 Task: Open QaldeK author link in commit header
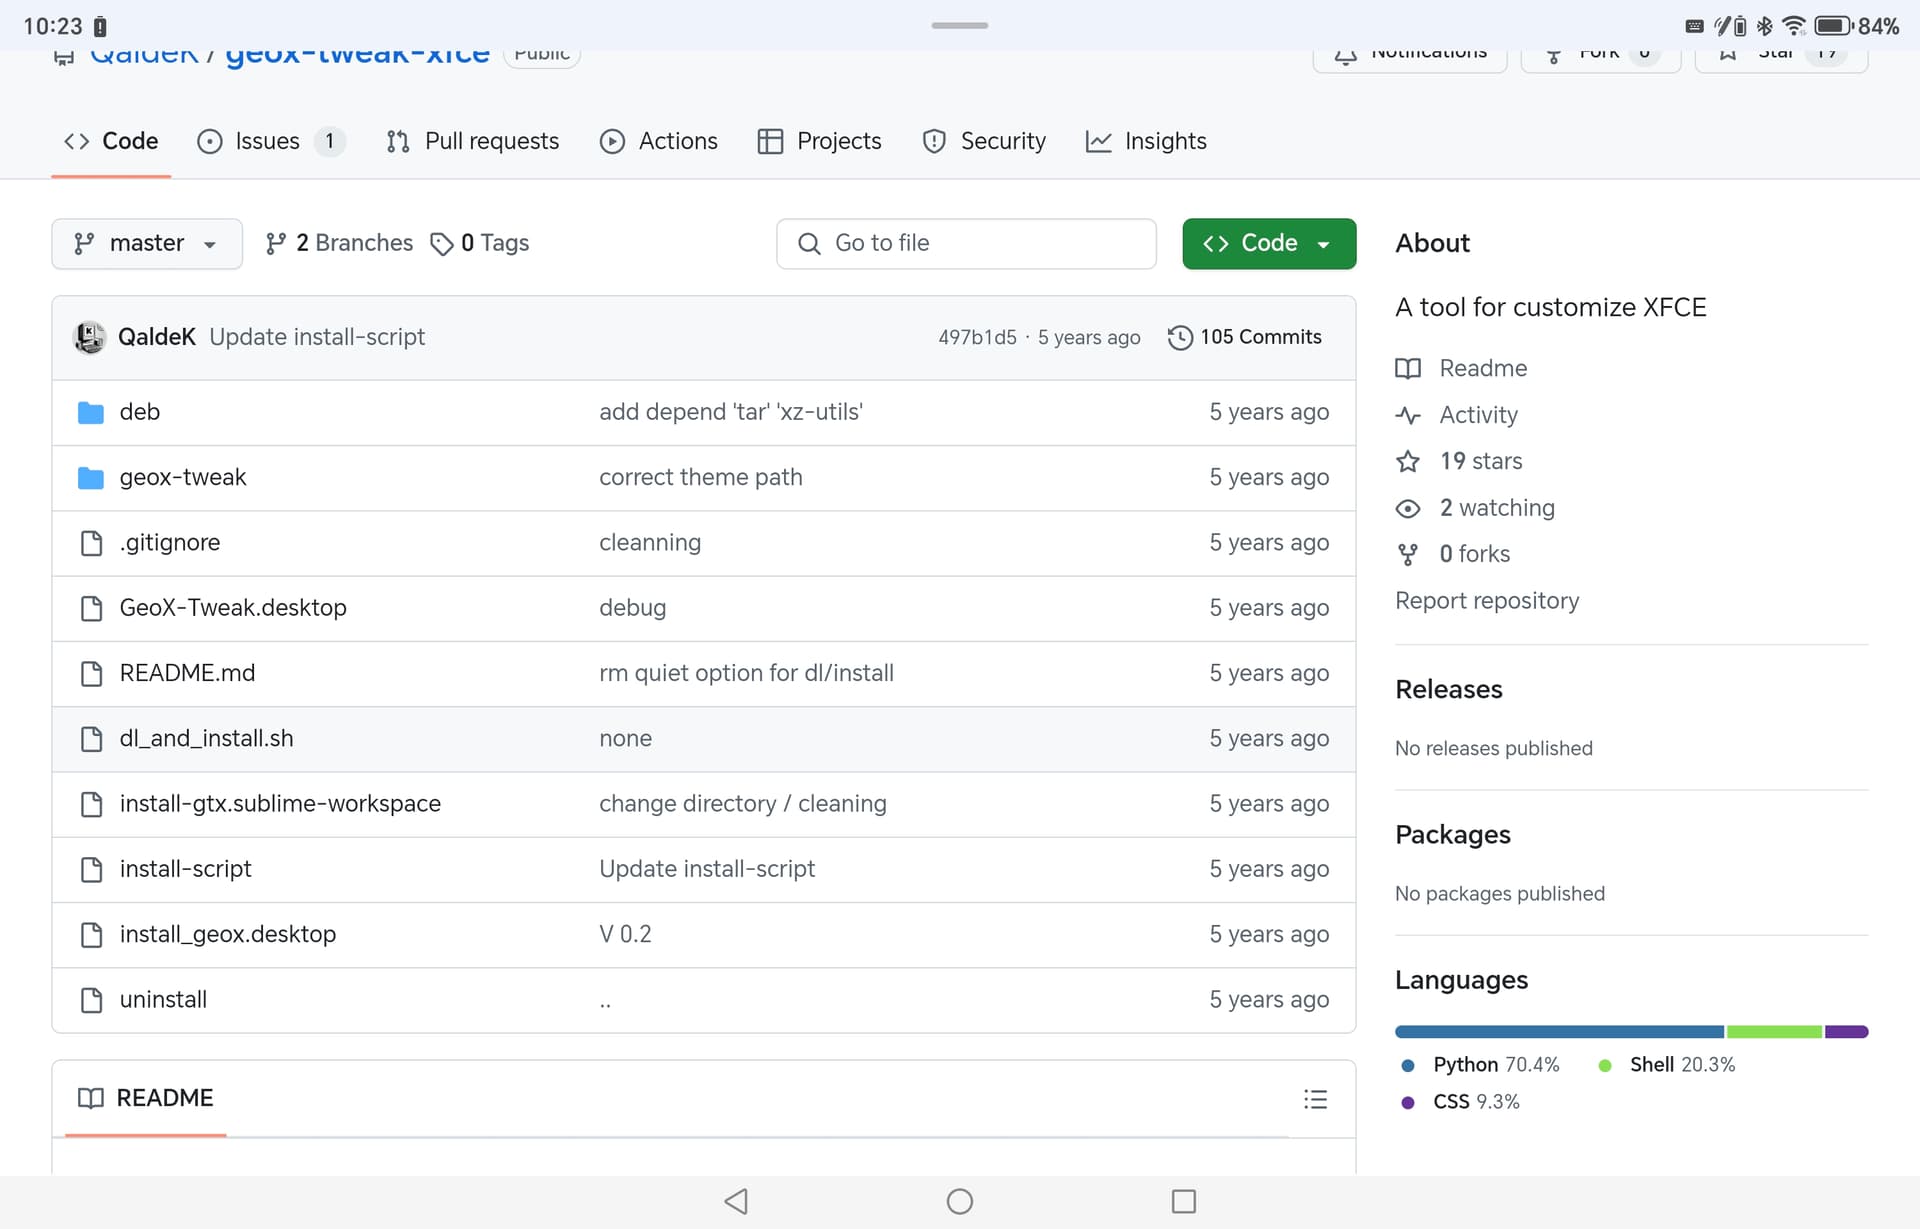point(157,337)
